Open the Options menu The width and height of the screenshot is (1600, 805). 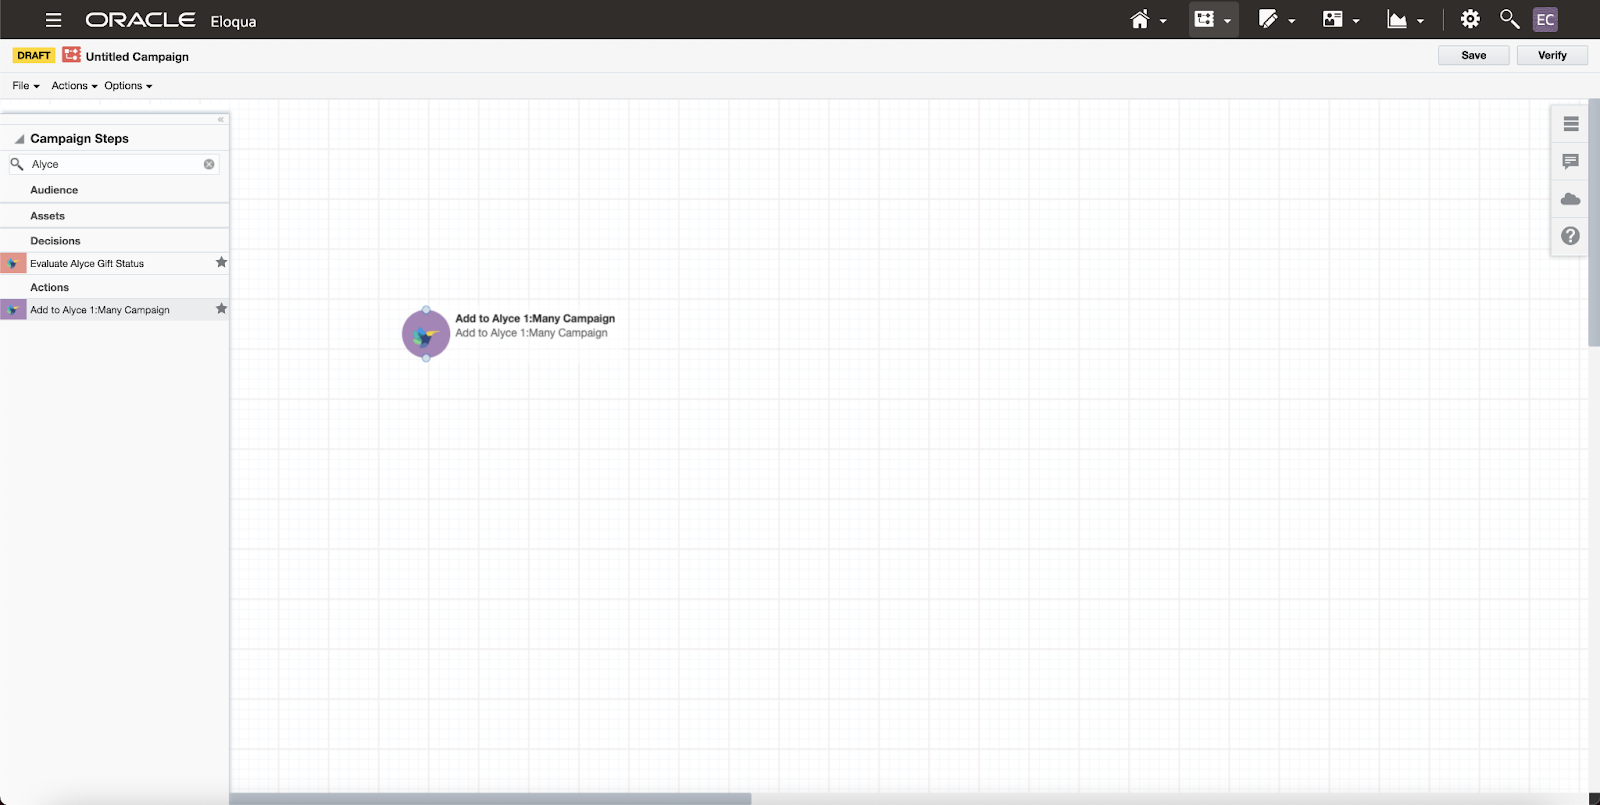(128, 86)
